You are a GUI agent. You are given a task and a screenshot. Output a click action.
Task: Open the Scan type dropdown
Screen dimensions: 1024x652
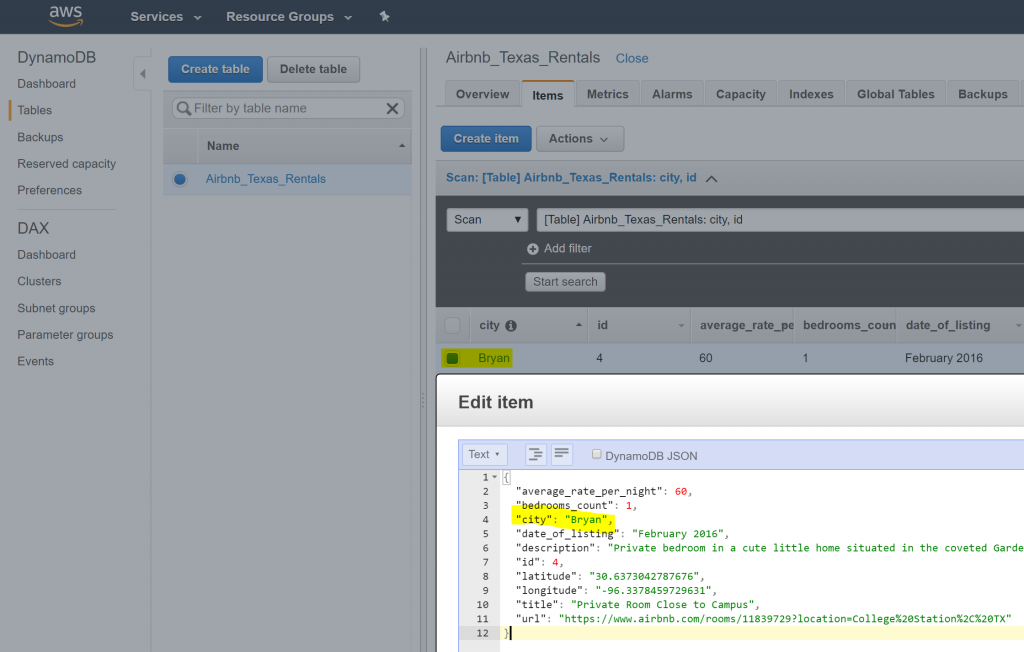(x=487, y=220)
